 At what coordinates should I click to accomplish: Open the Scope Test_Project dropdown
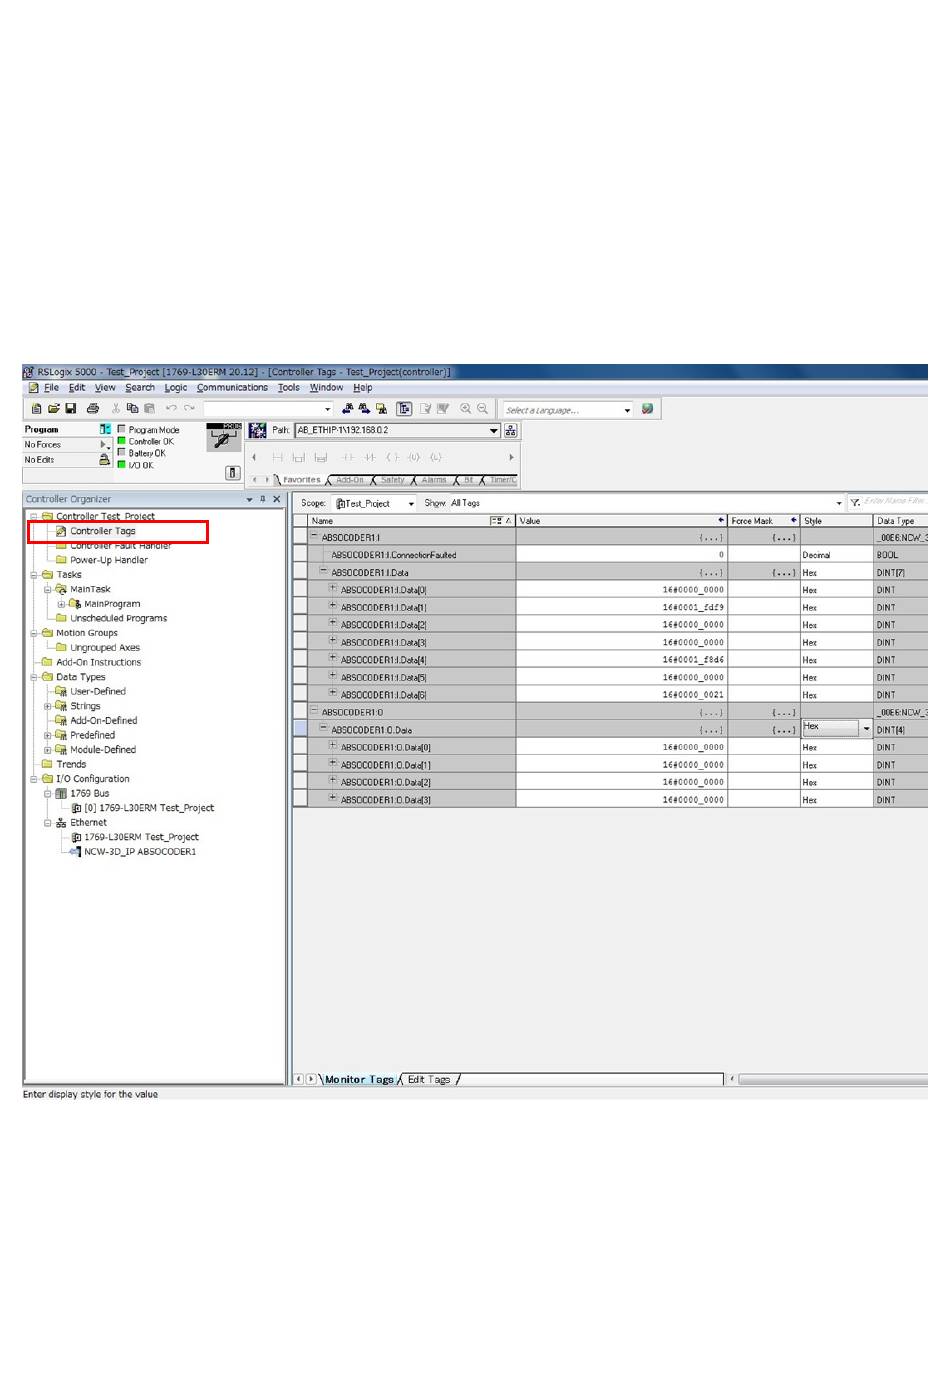pos(411,504)
